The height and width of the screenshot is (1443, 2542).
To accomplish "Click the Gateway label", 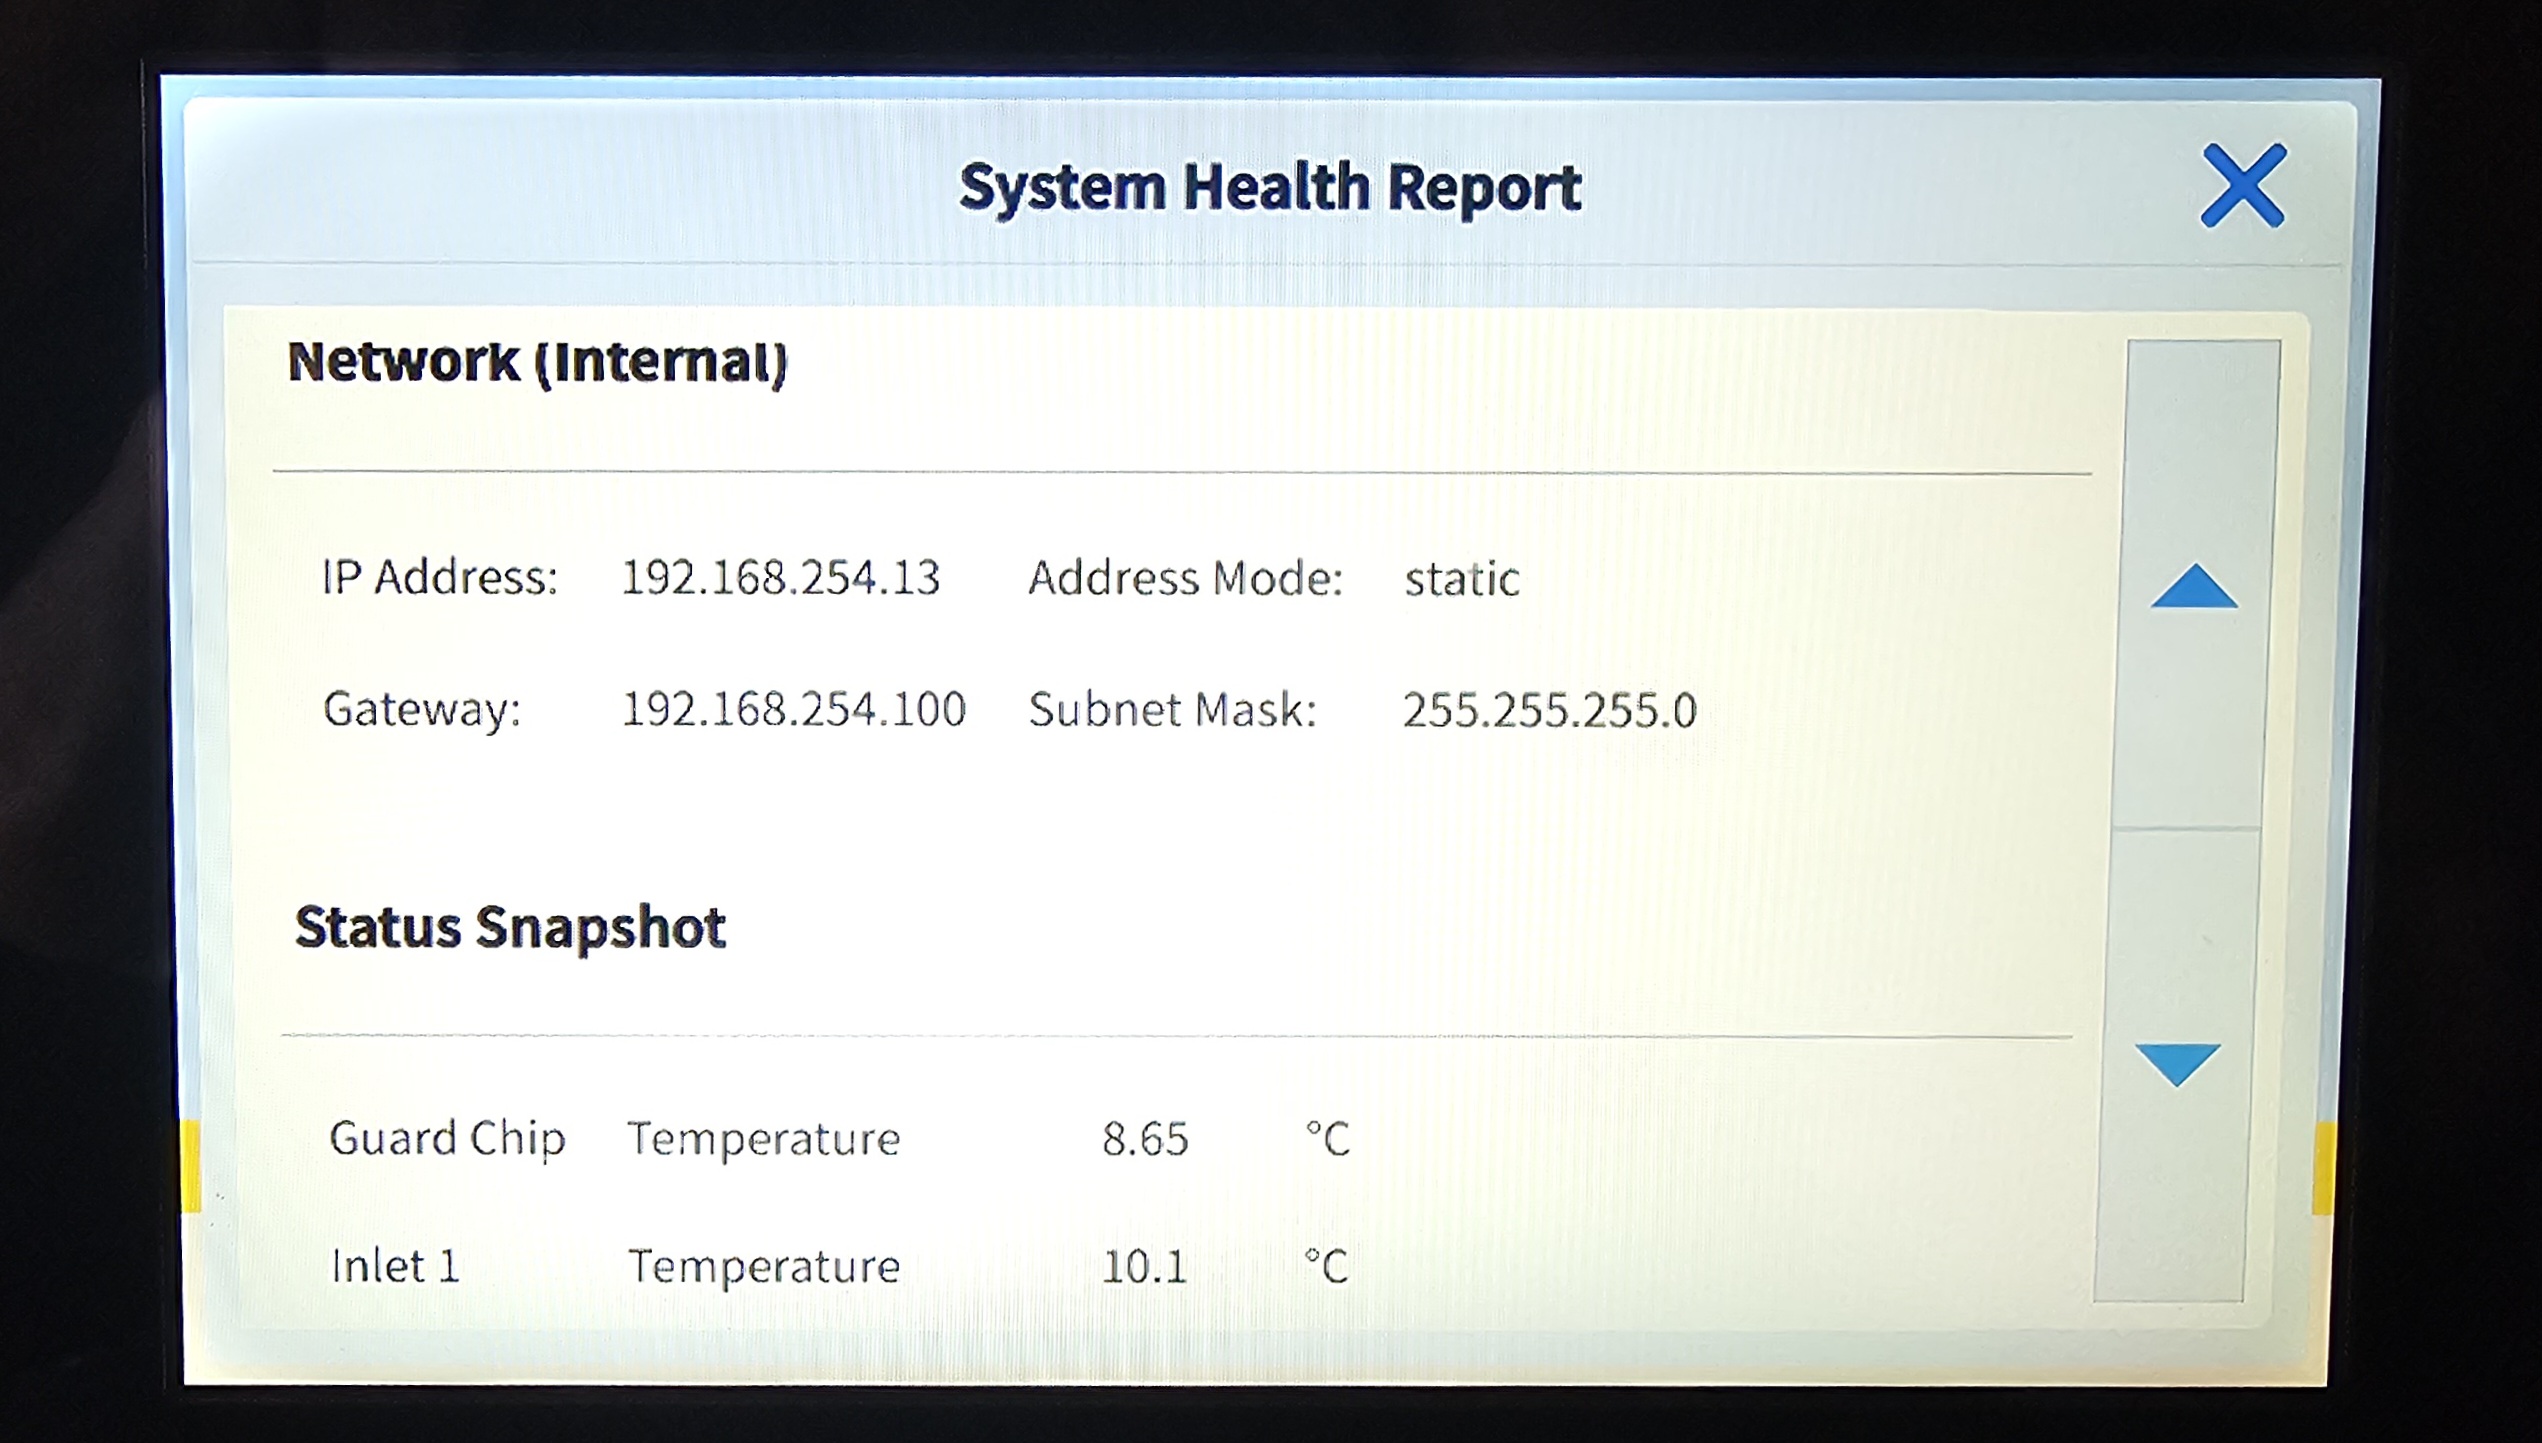I will pyautogui.click(x=422, y=710).
